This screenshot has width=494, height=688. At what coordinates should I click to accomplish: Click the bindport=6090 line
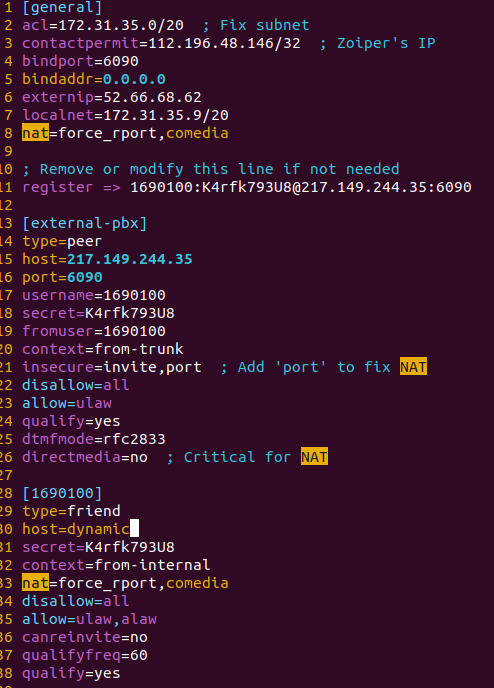[x=80, y=61]
